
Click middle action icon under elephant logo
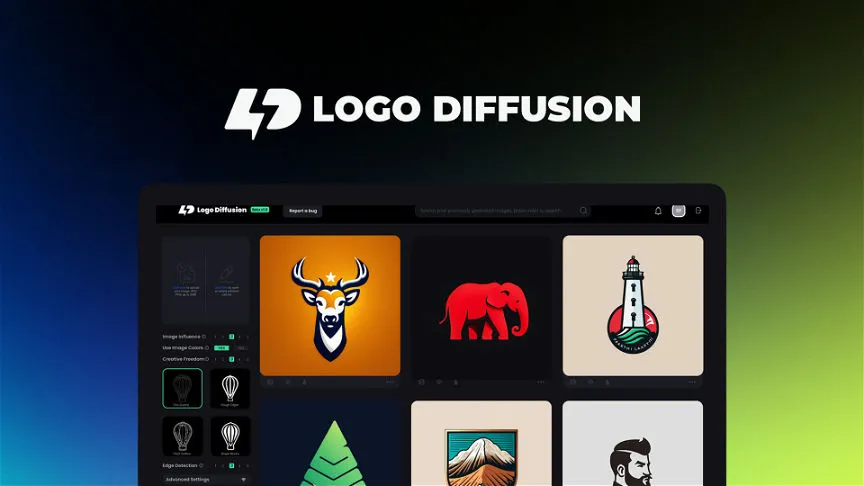pos(439,382)
